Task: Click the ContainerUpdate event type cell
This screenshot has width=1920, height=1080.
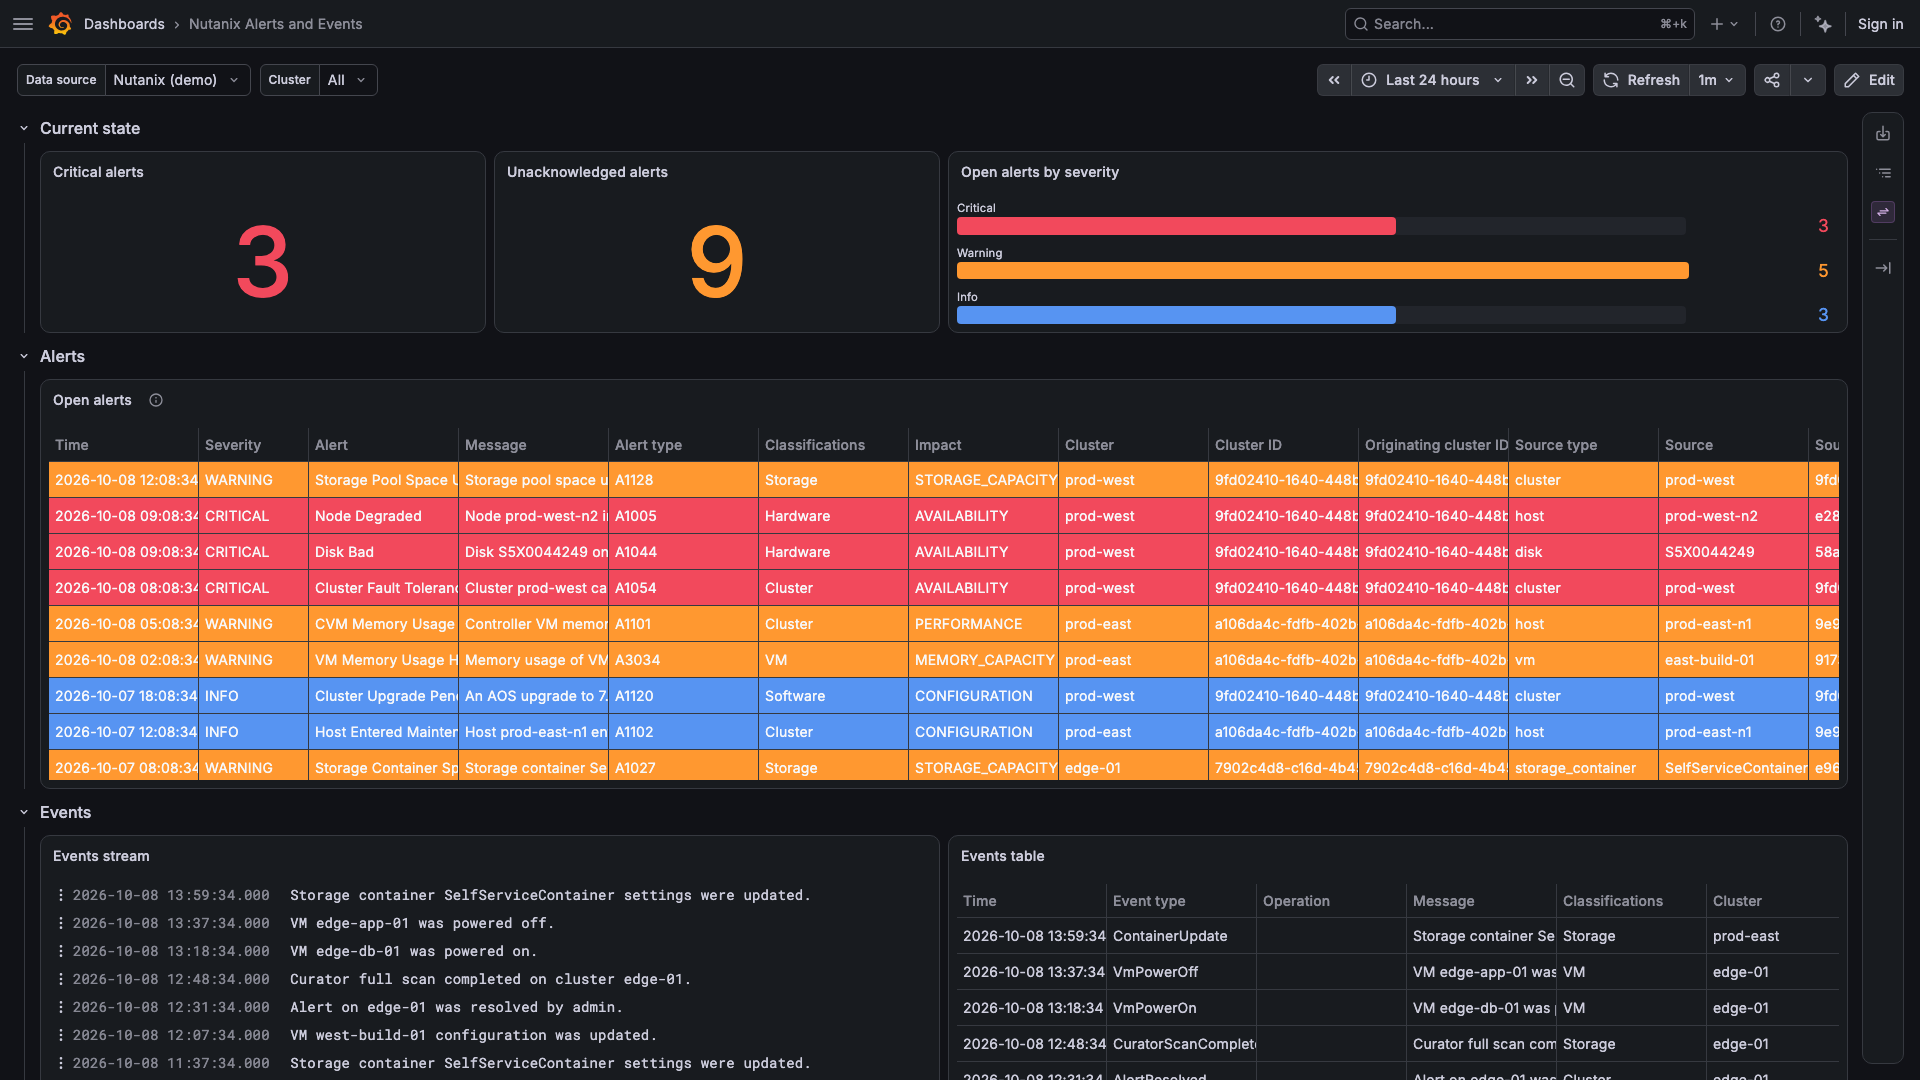Action: (x=1181, y=936)
